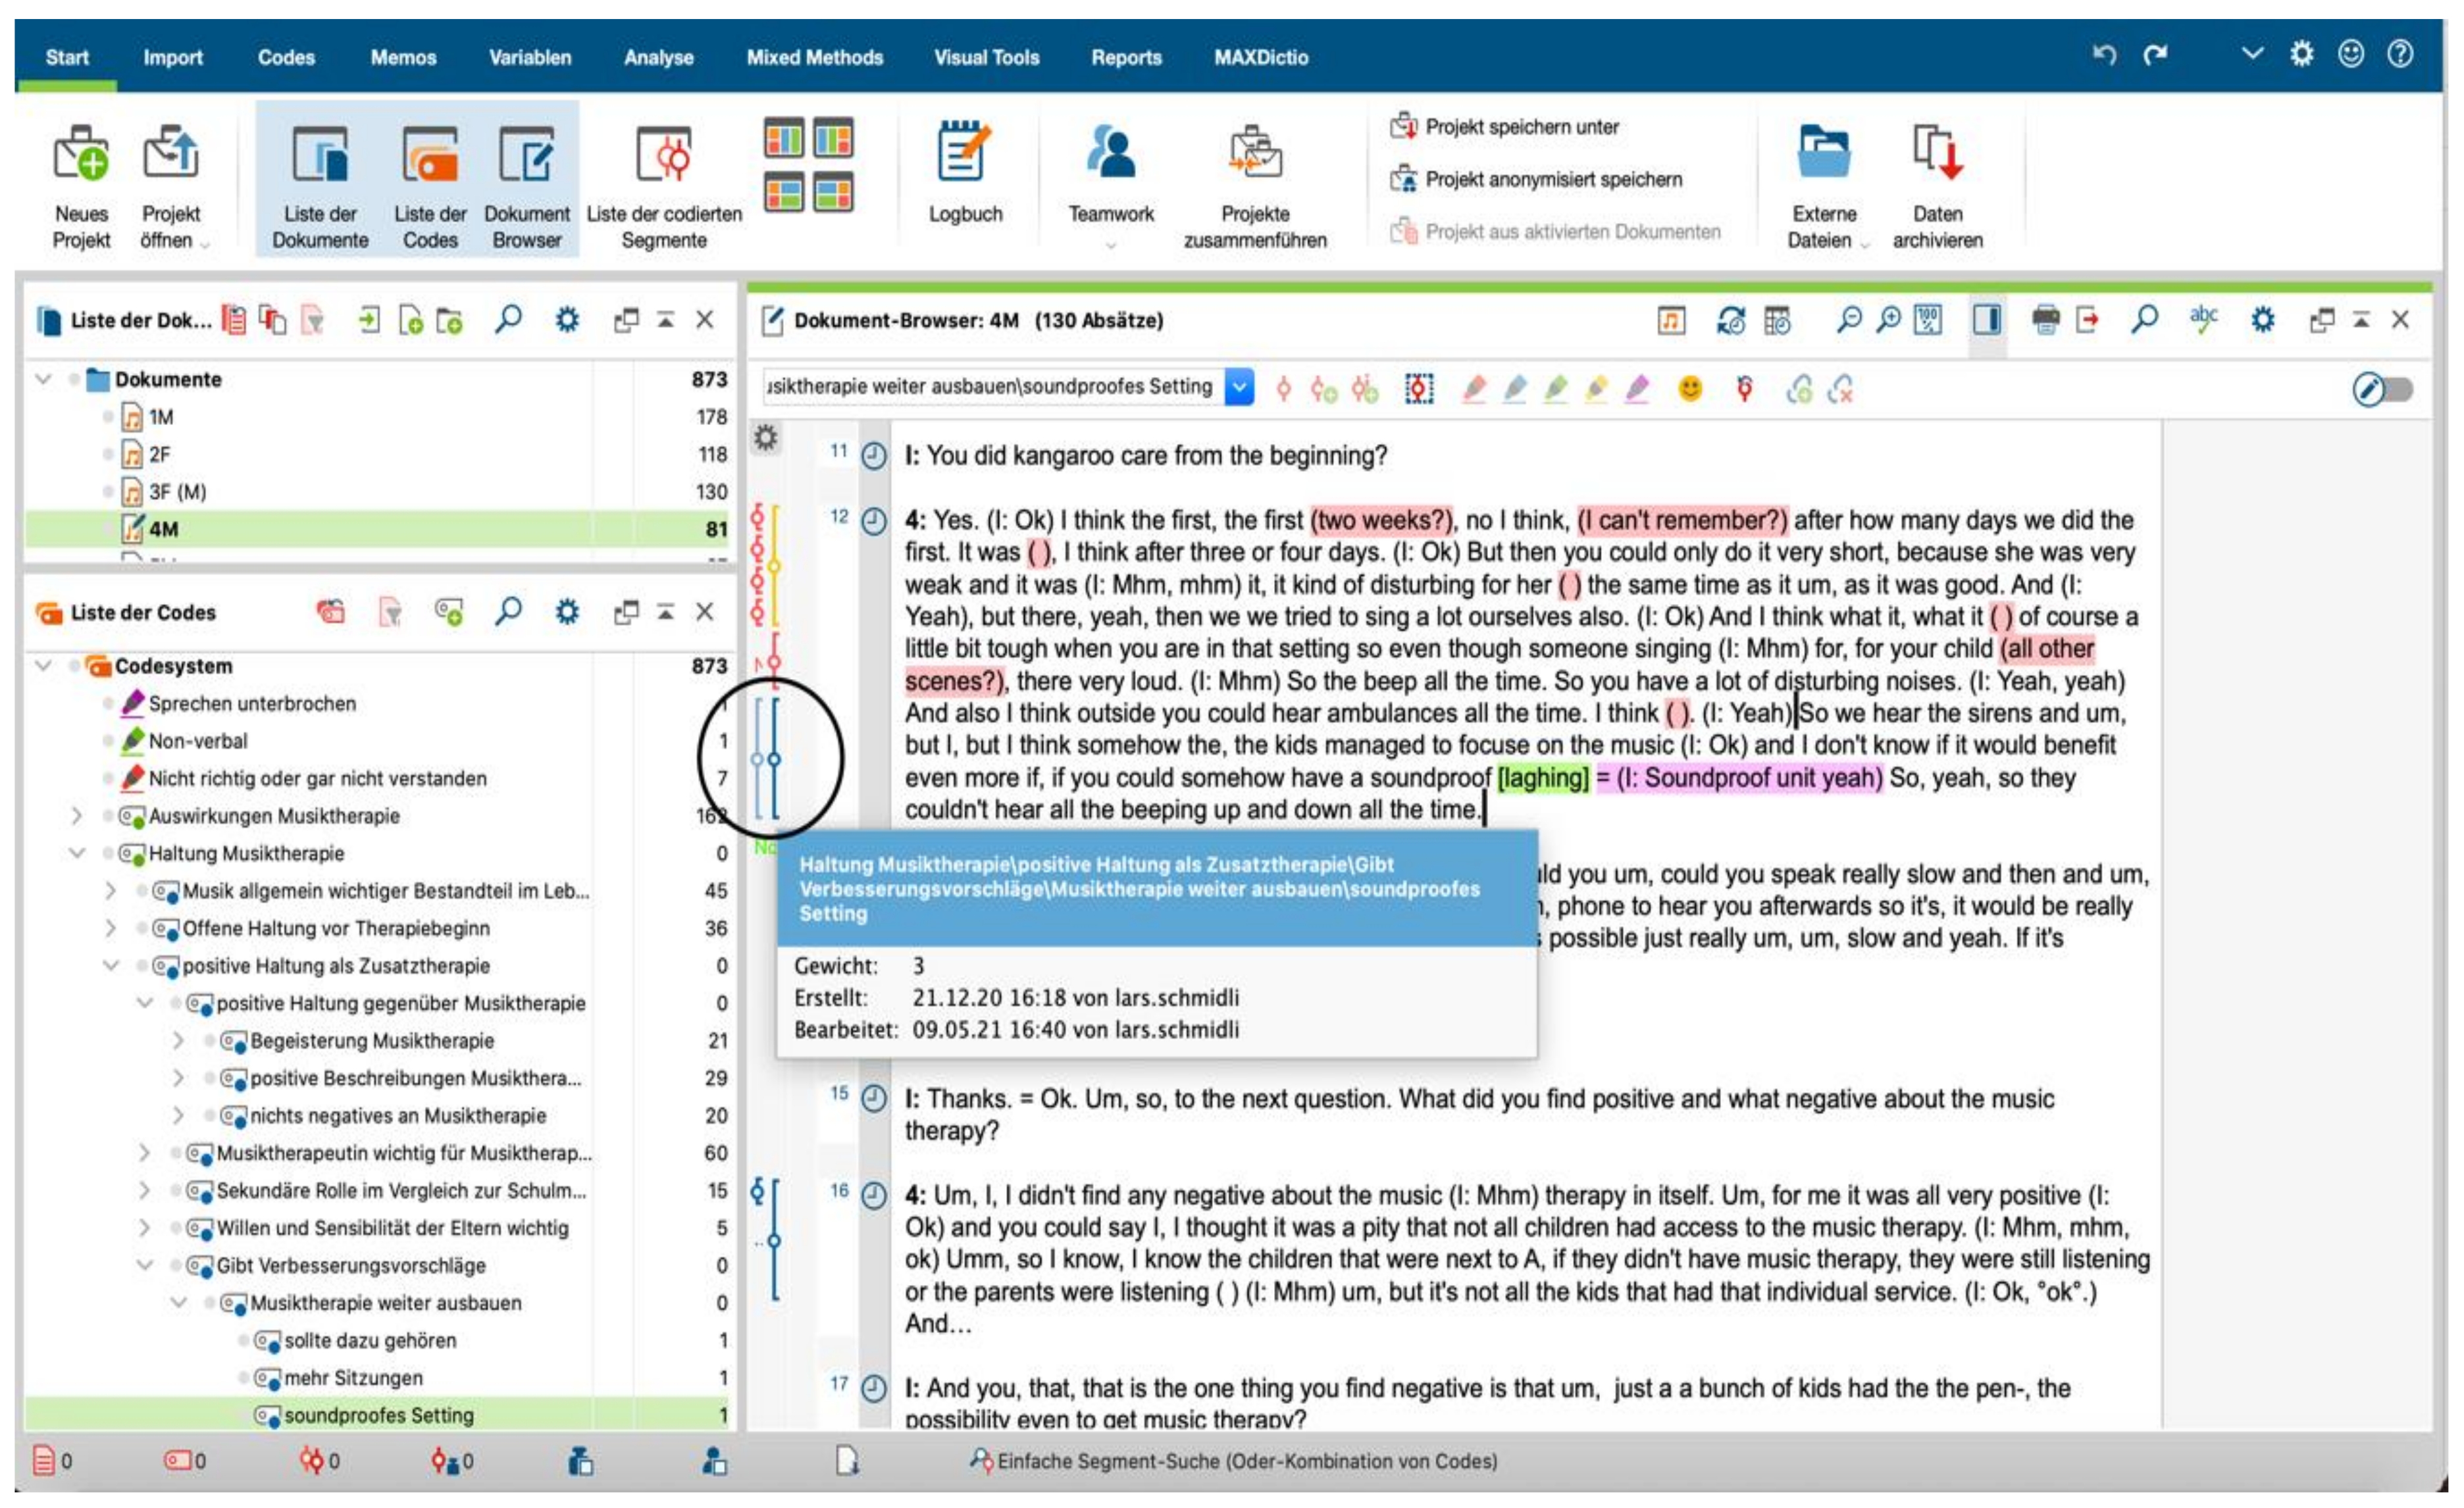This screenshot has height=1508, width=2464.
Task: Expand the Auswirkungen Musiktherapie code
Action: click(x=77, y=816)
